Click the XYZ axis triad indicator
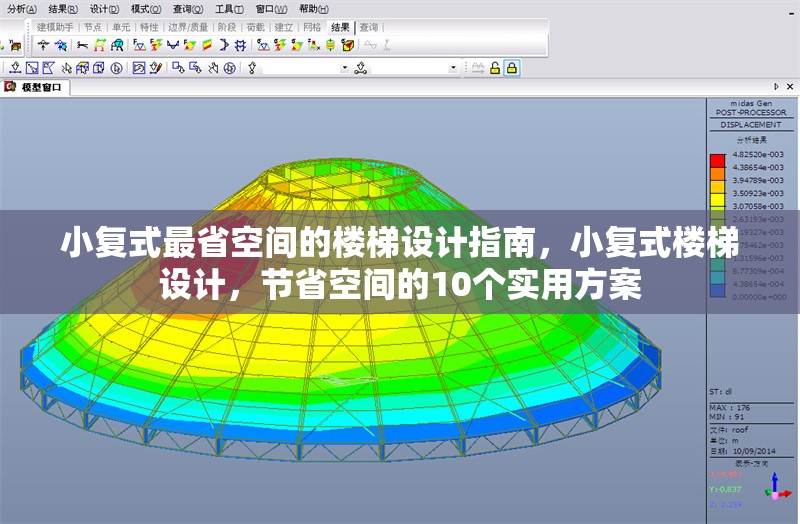 tap(778, 487)
